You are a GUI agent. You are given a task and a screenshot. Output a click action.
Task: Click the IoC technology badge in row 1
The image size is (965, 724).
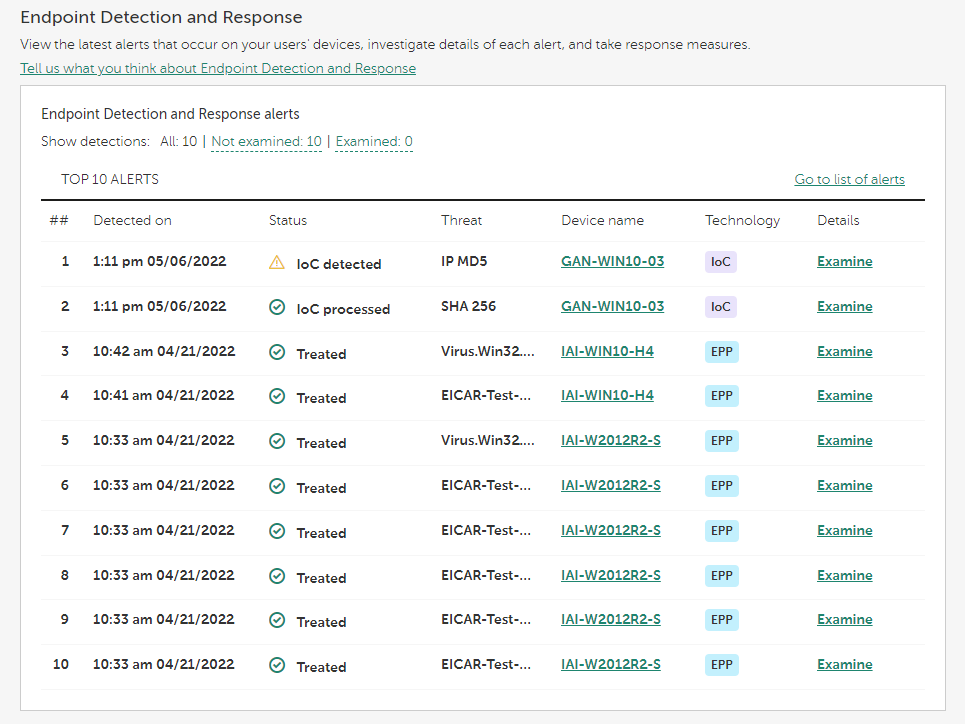pos(721,262)
